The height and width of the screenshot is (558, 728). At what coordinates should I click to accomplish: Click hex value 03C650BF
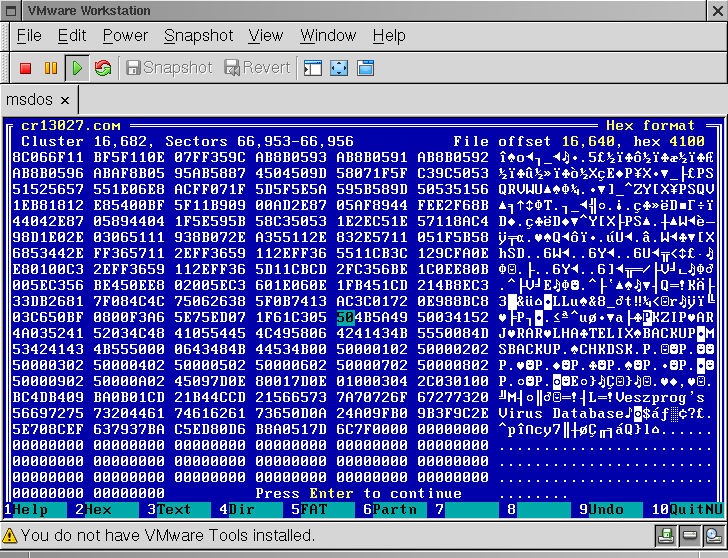point(48,318)
